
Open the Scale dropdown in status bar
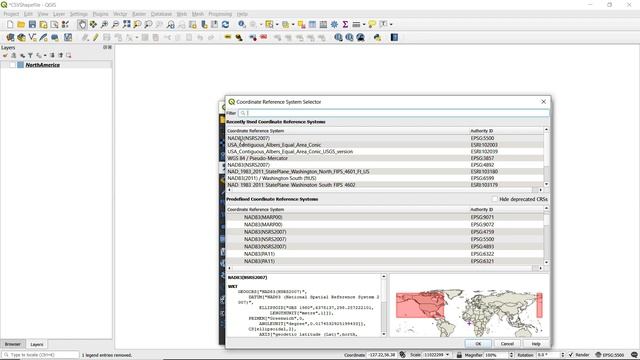click(447, 355)
